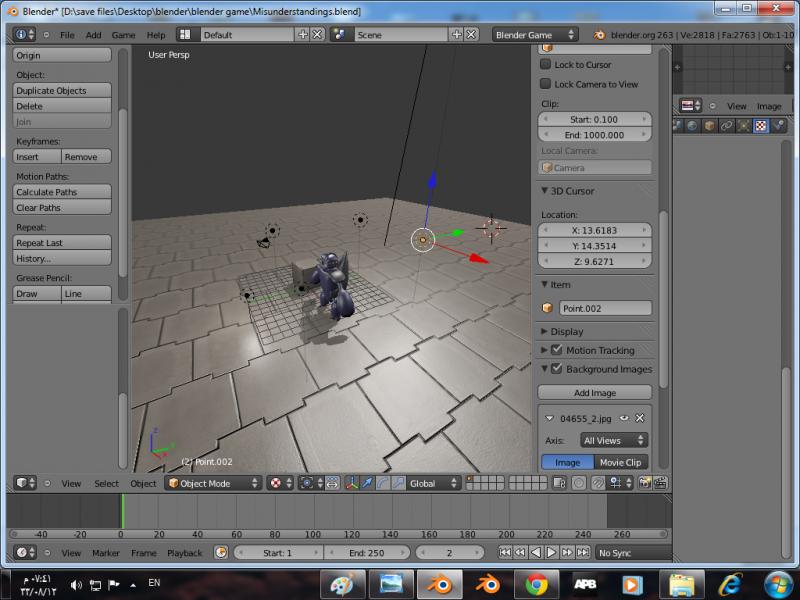
Task: Open the Timeline editor type selector
Action: (x=24, y=553)
